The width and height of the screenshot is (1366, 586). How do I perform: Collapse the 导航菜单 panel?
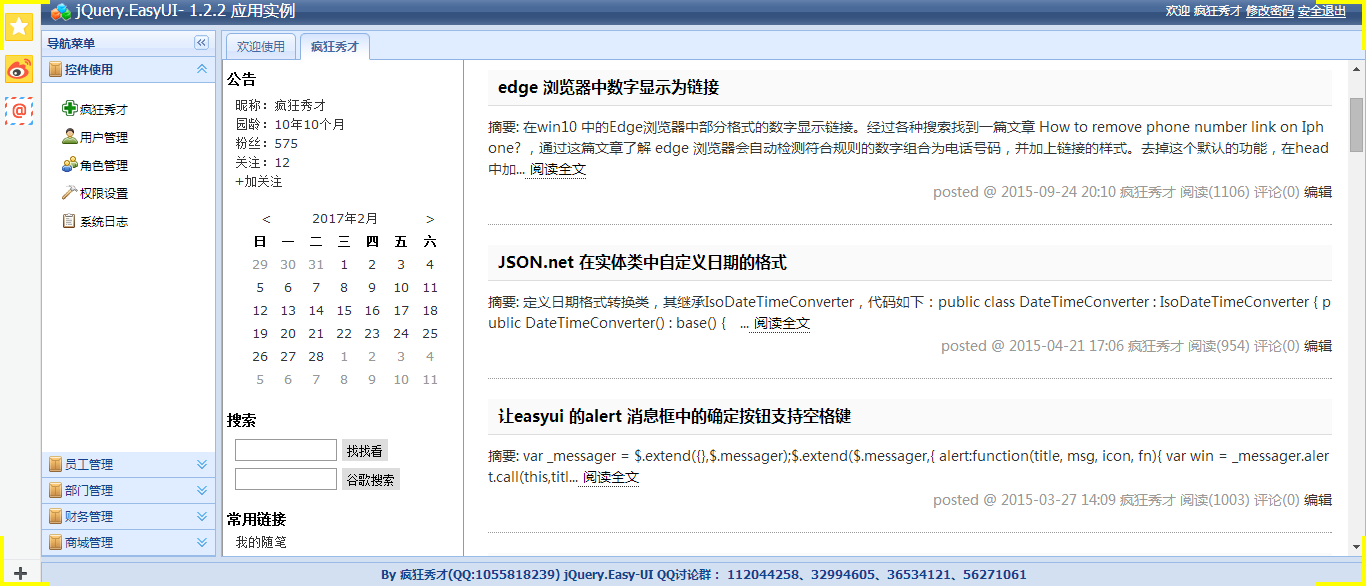(x=201, y=43)
